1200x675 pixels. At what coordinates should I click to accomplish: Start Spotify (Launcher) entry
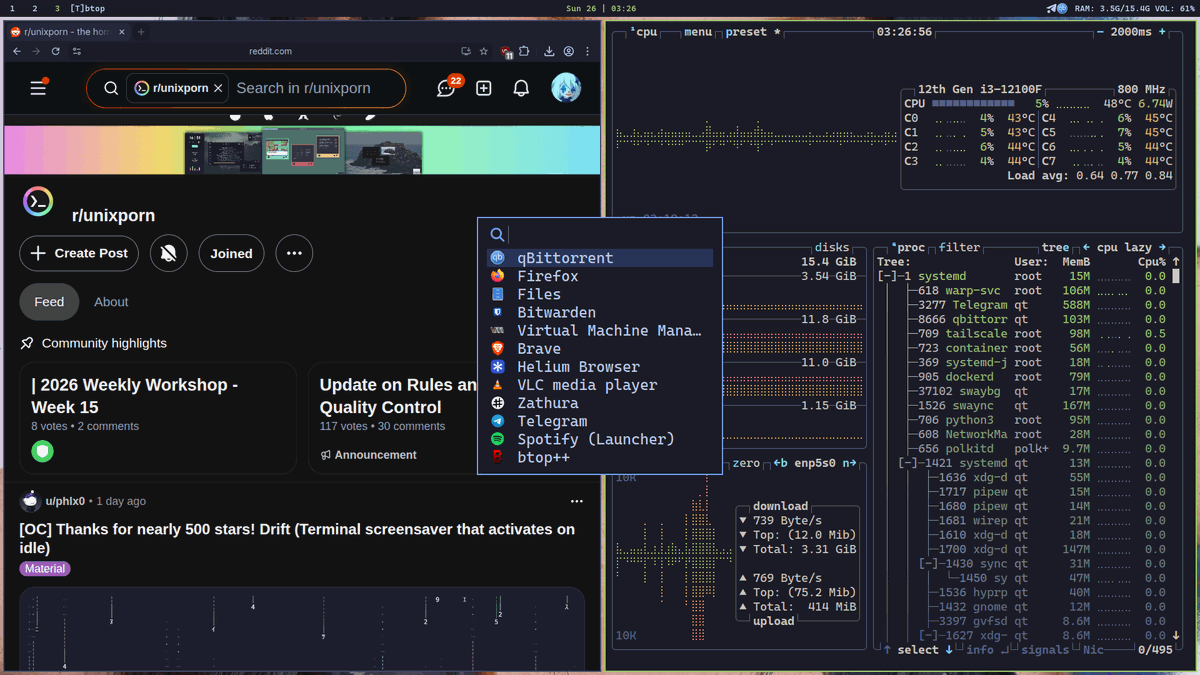(600, 439)
